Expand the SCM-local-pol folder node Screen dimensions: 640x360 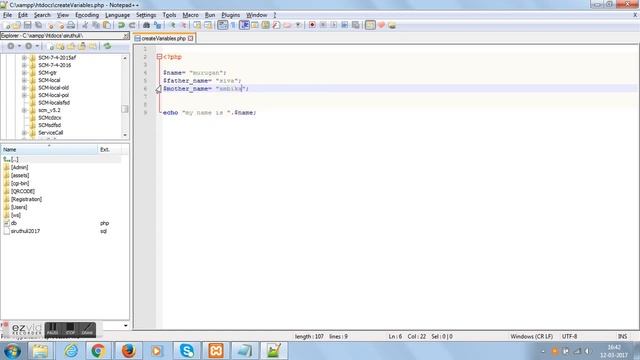click(24, 95)
